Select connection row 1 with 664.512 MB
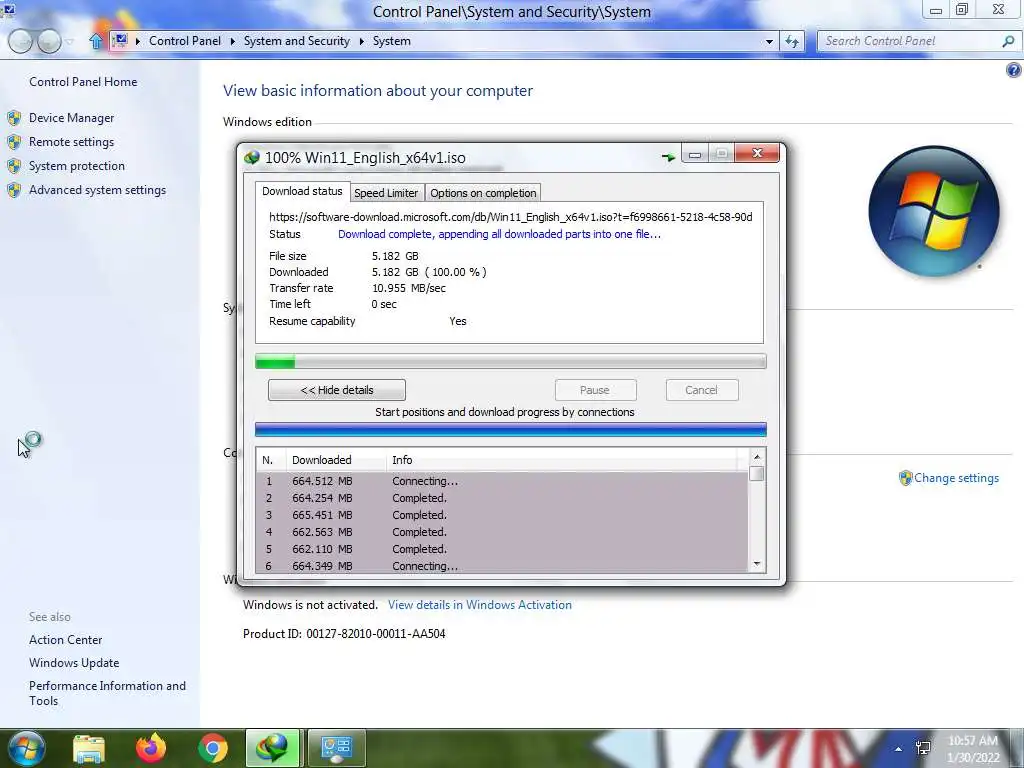 502,481
